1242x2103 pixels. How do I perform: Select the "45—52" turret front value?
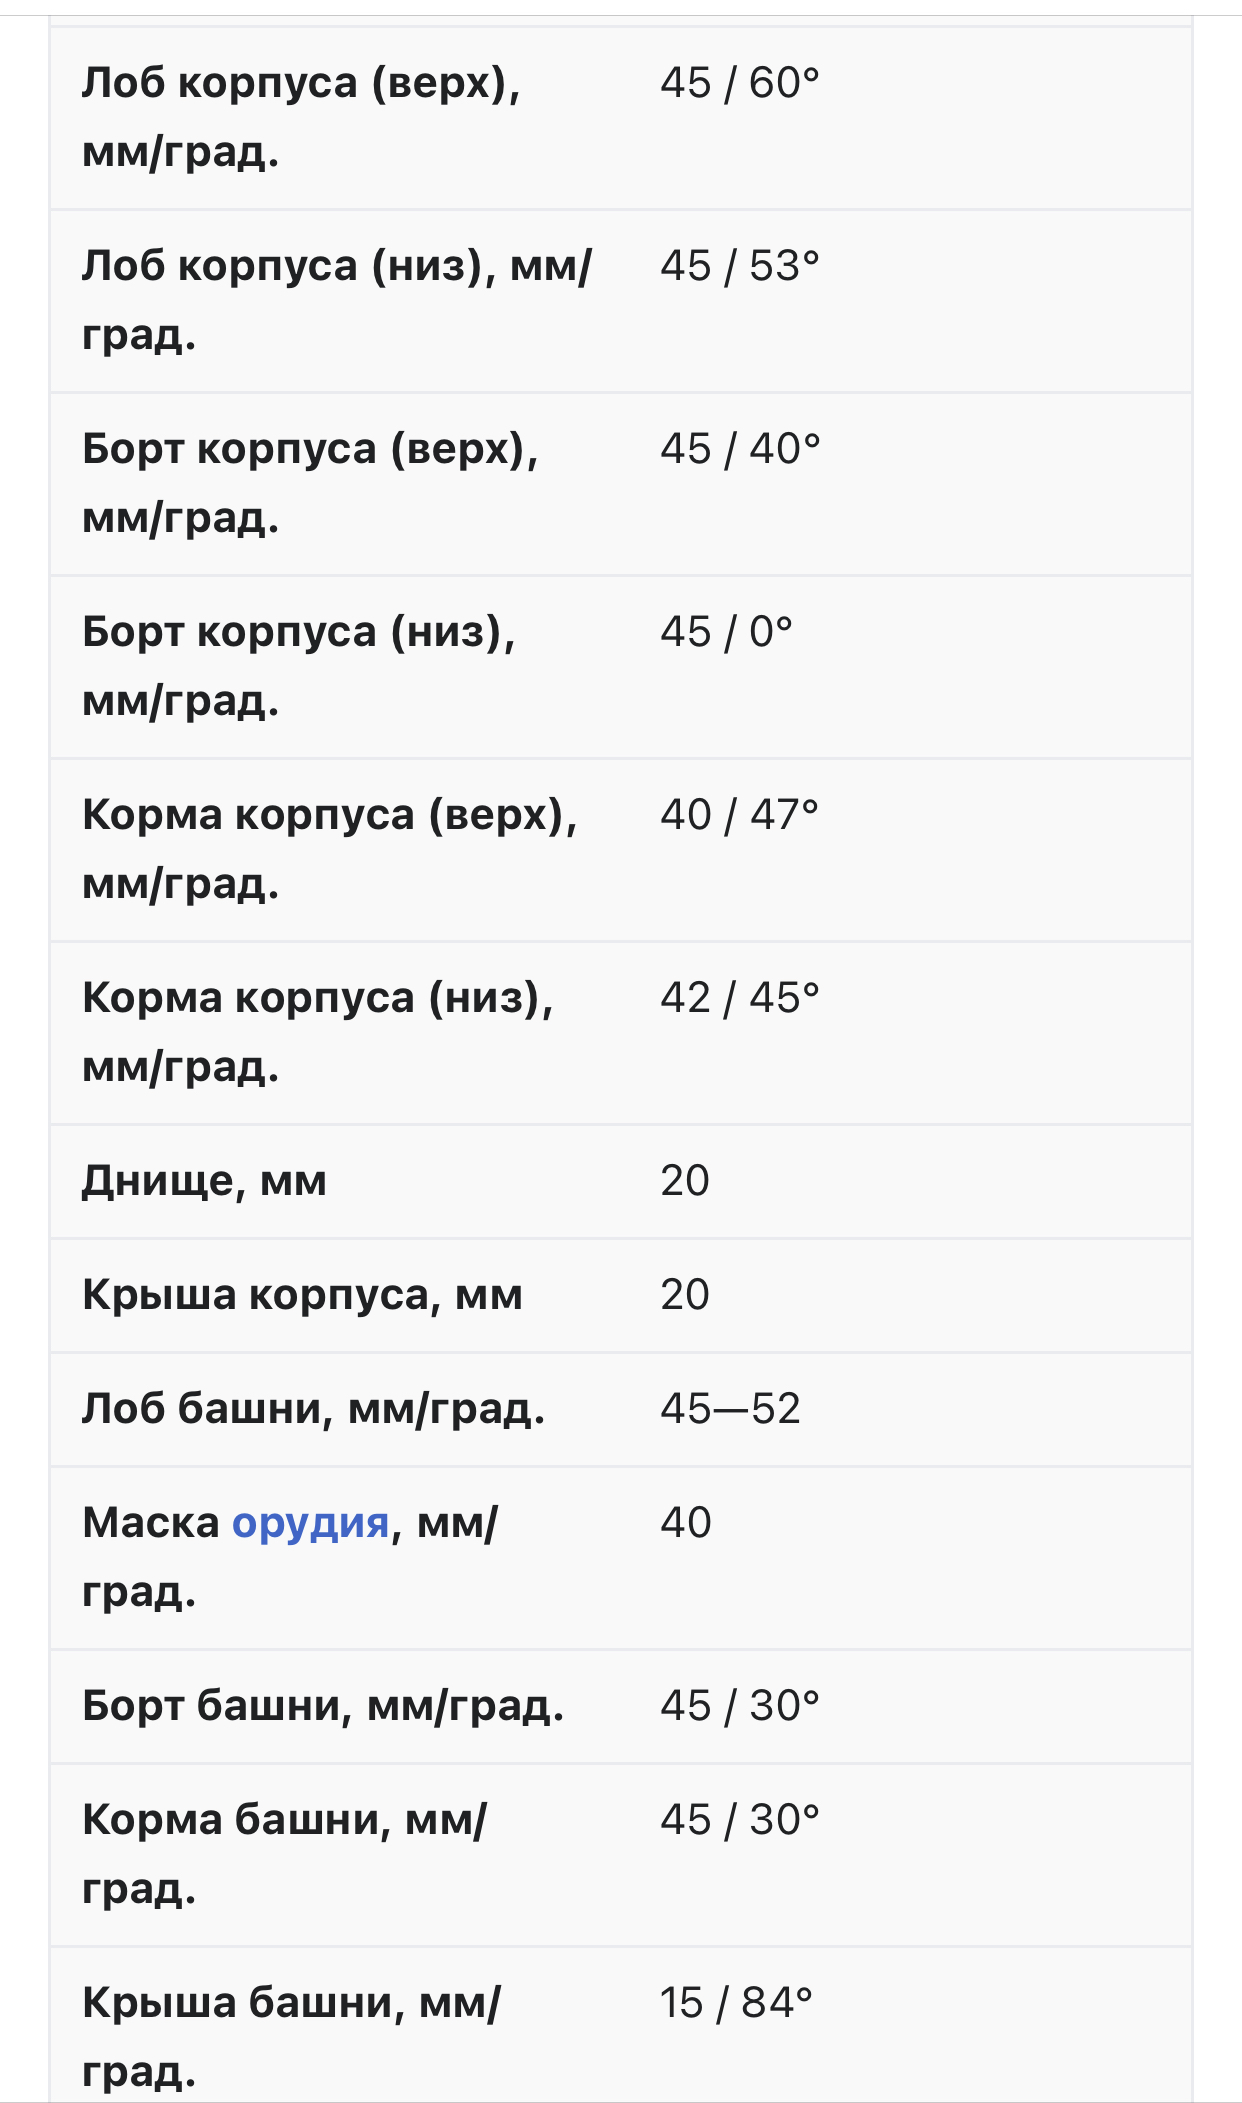730,1409
